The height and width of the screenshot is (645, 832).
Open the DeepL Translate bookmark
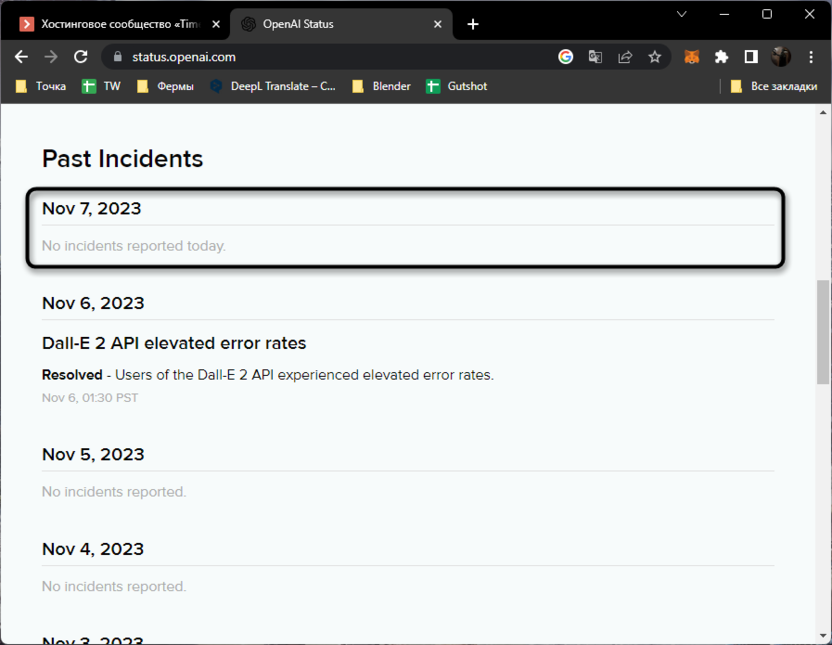point(273,86)
